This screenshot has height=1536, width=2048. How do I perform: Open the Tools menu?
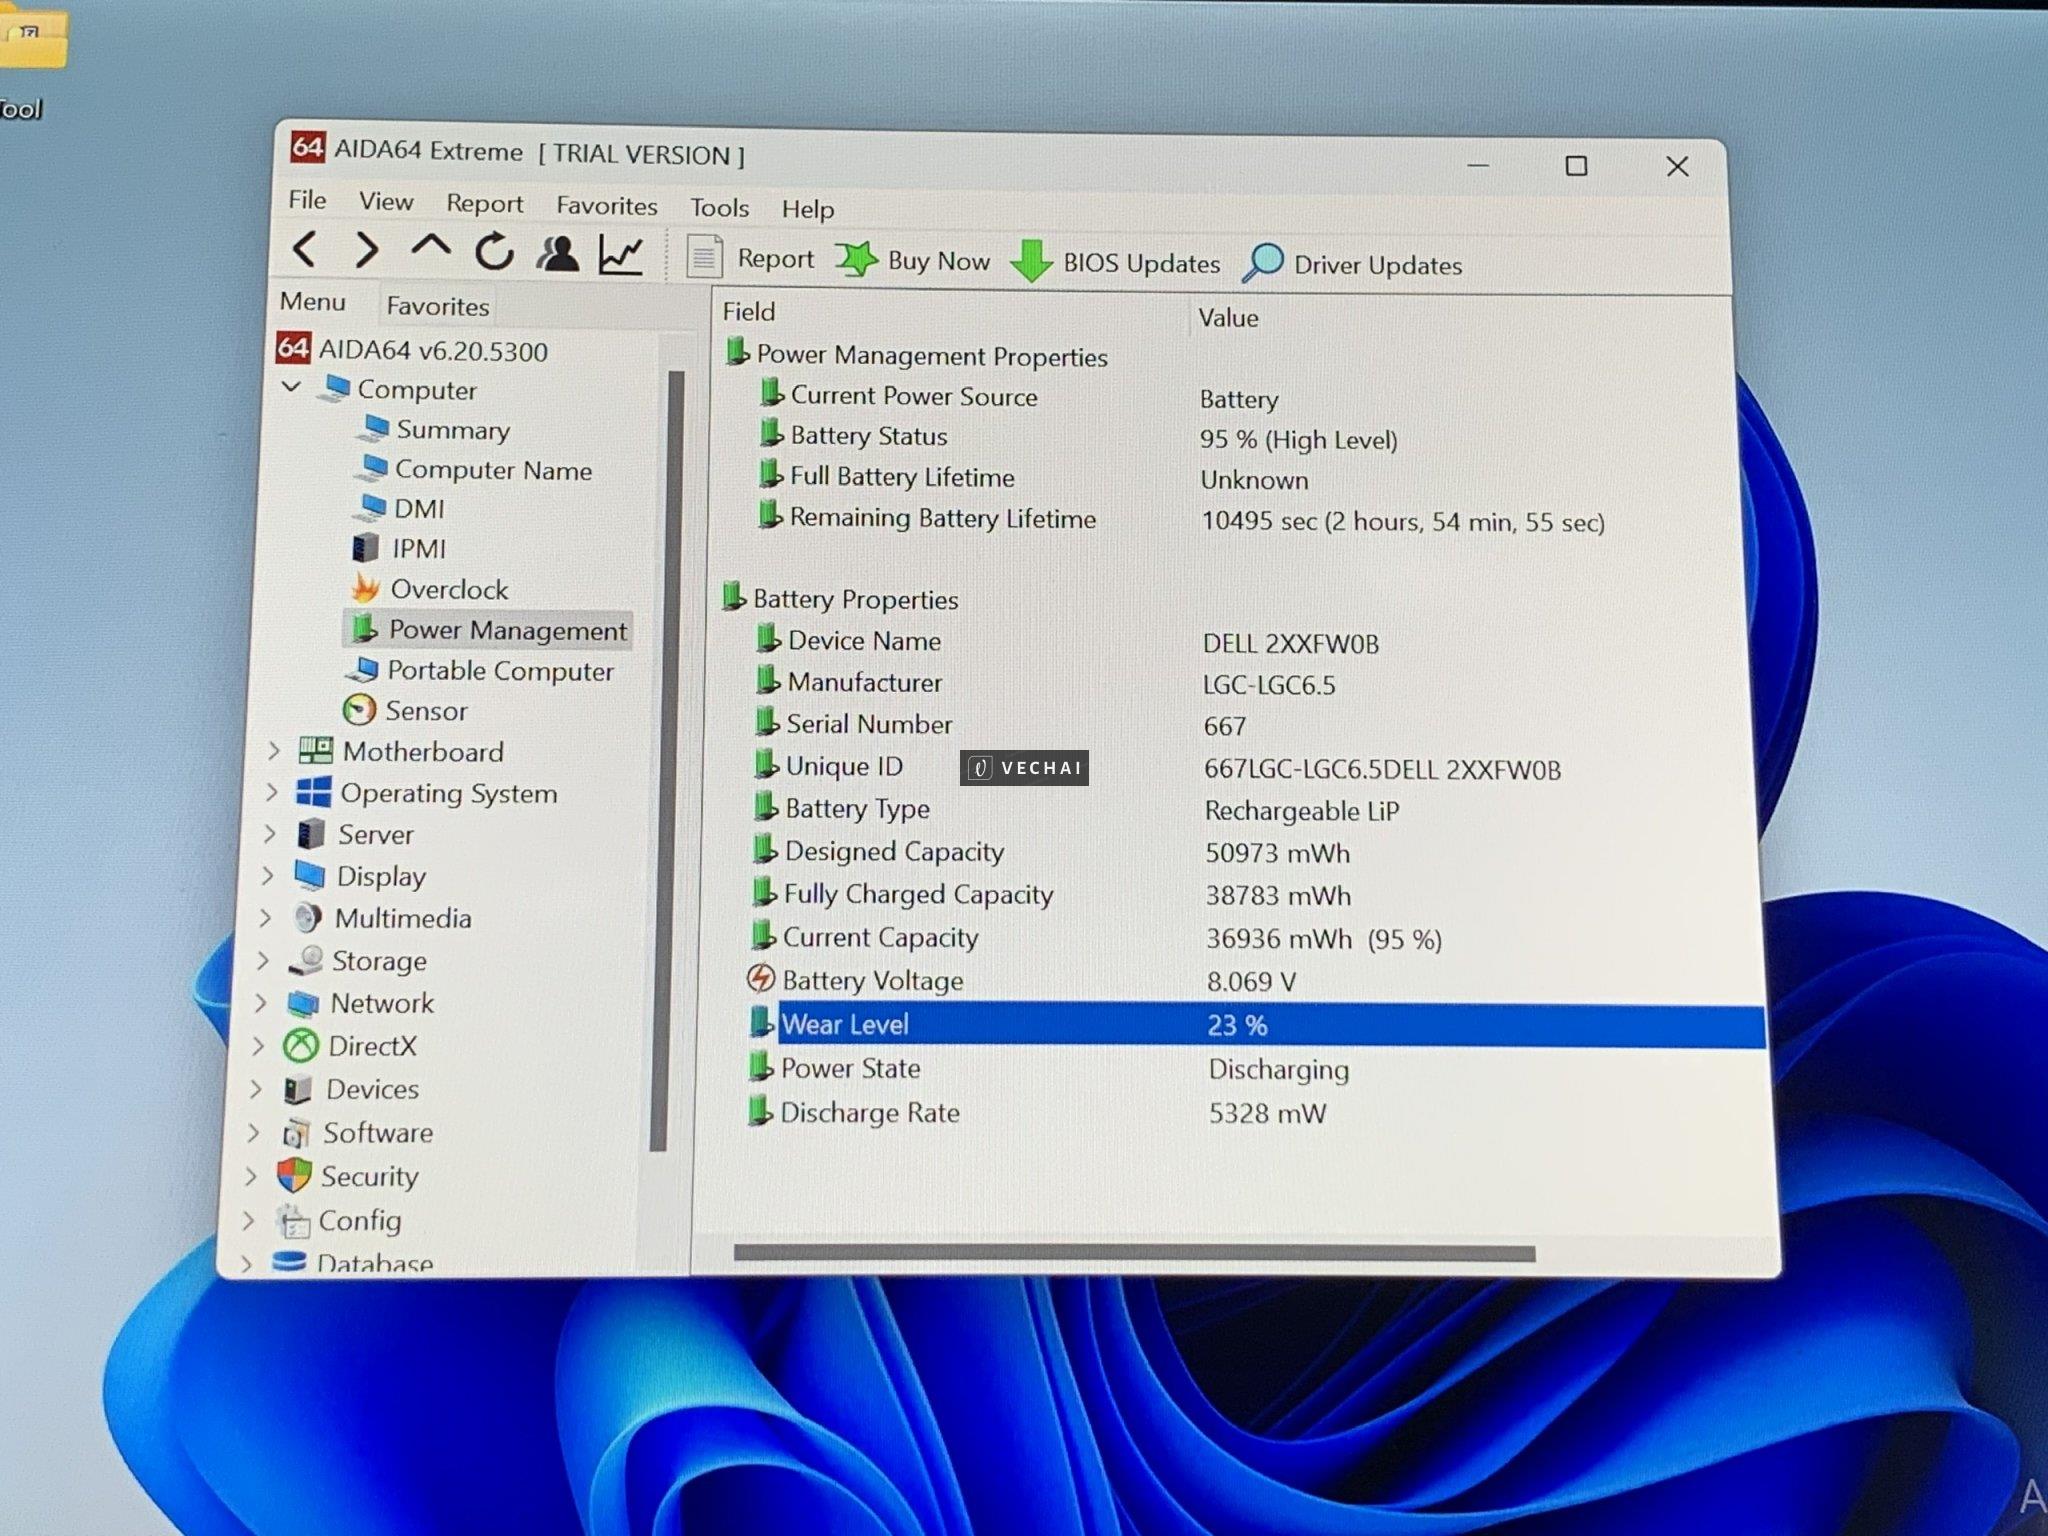[x=719, y=208]
